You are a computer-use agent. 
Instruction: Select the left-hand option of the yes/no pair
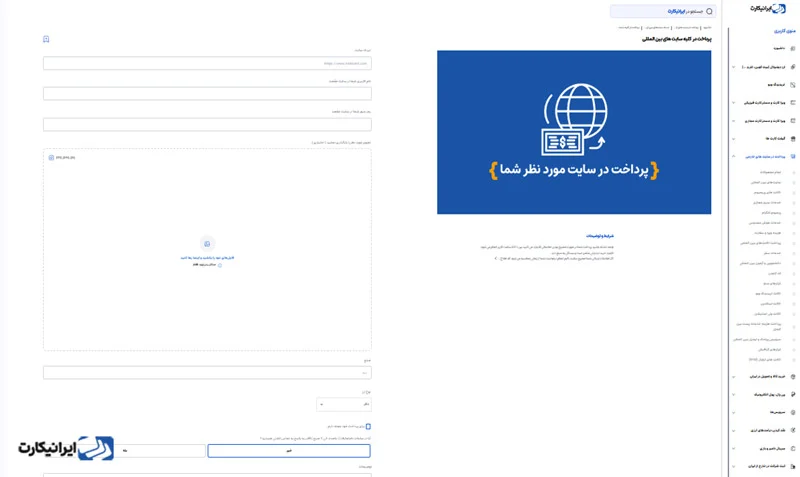[x=125, y=451]
